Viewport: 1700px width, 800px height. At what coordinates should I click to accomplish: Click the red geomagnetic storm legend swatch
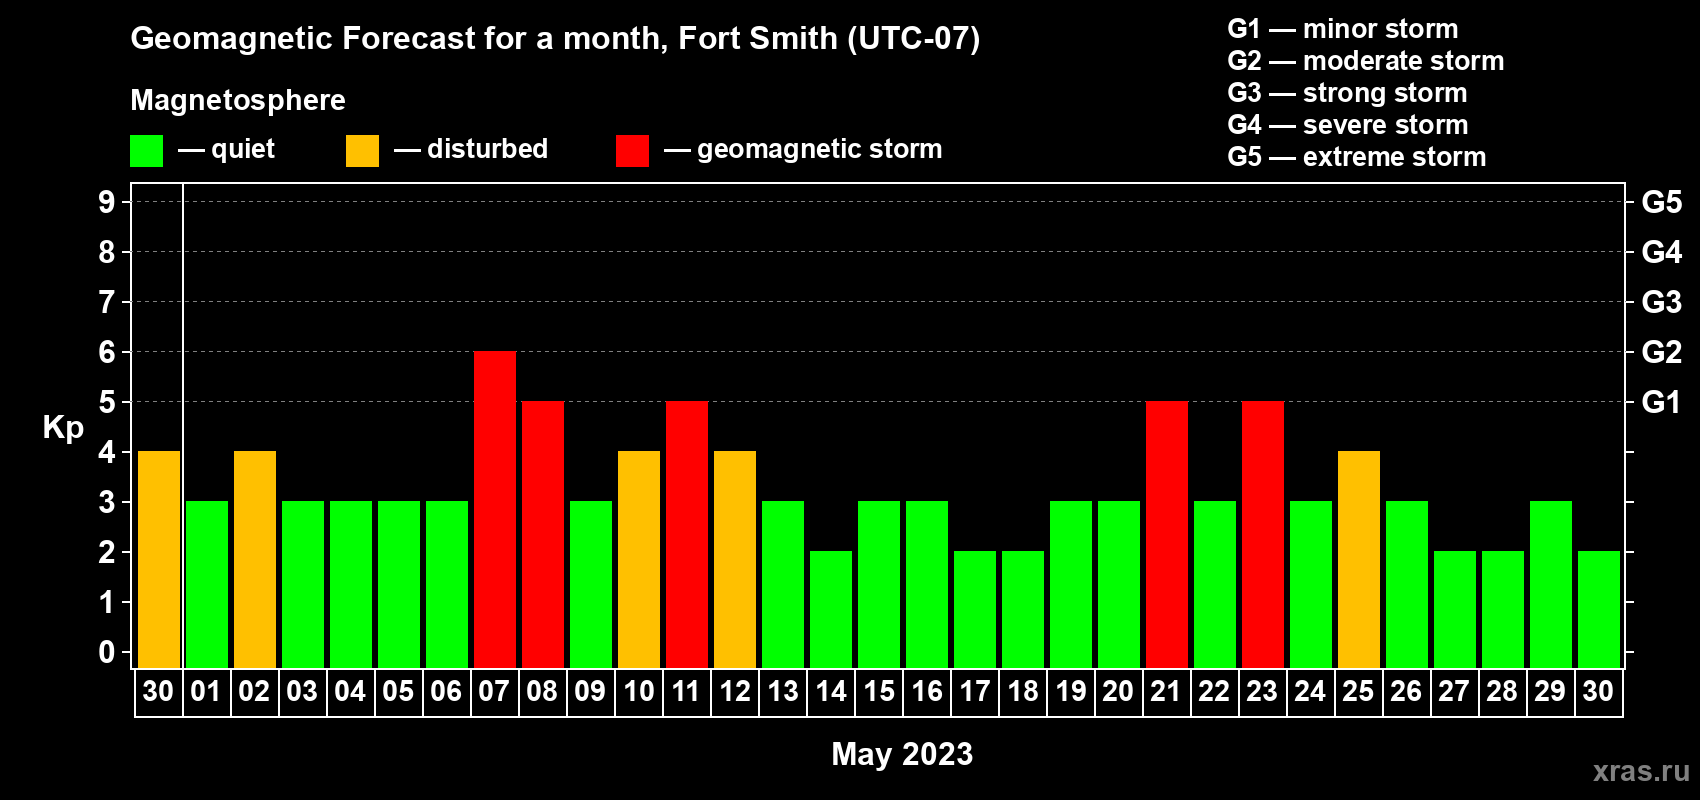(x=632, y=151)
